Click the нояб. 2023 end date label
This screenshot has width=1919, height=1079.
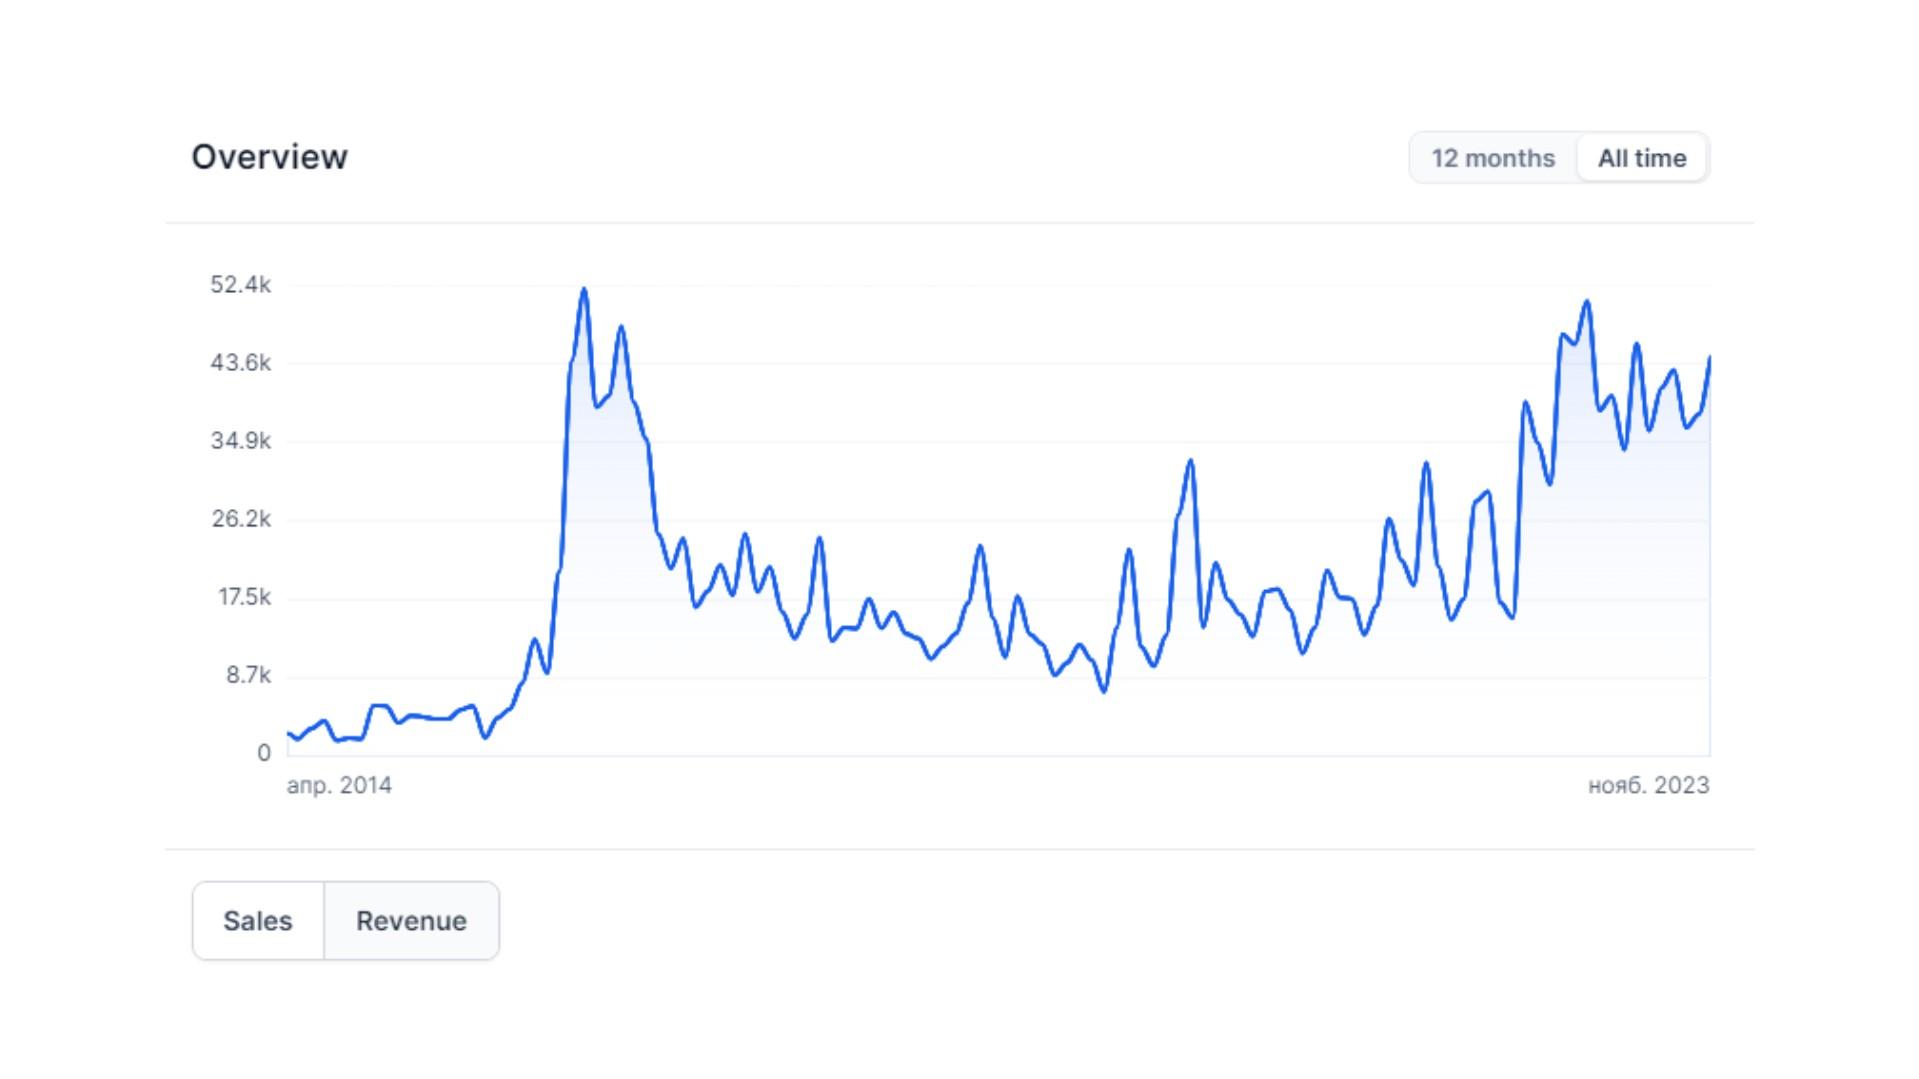pyautogui.click(x=1649, y=786)
